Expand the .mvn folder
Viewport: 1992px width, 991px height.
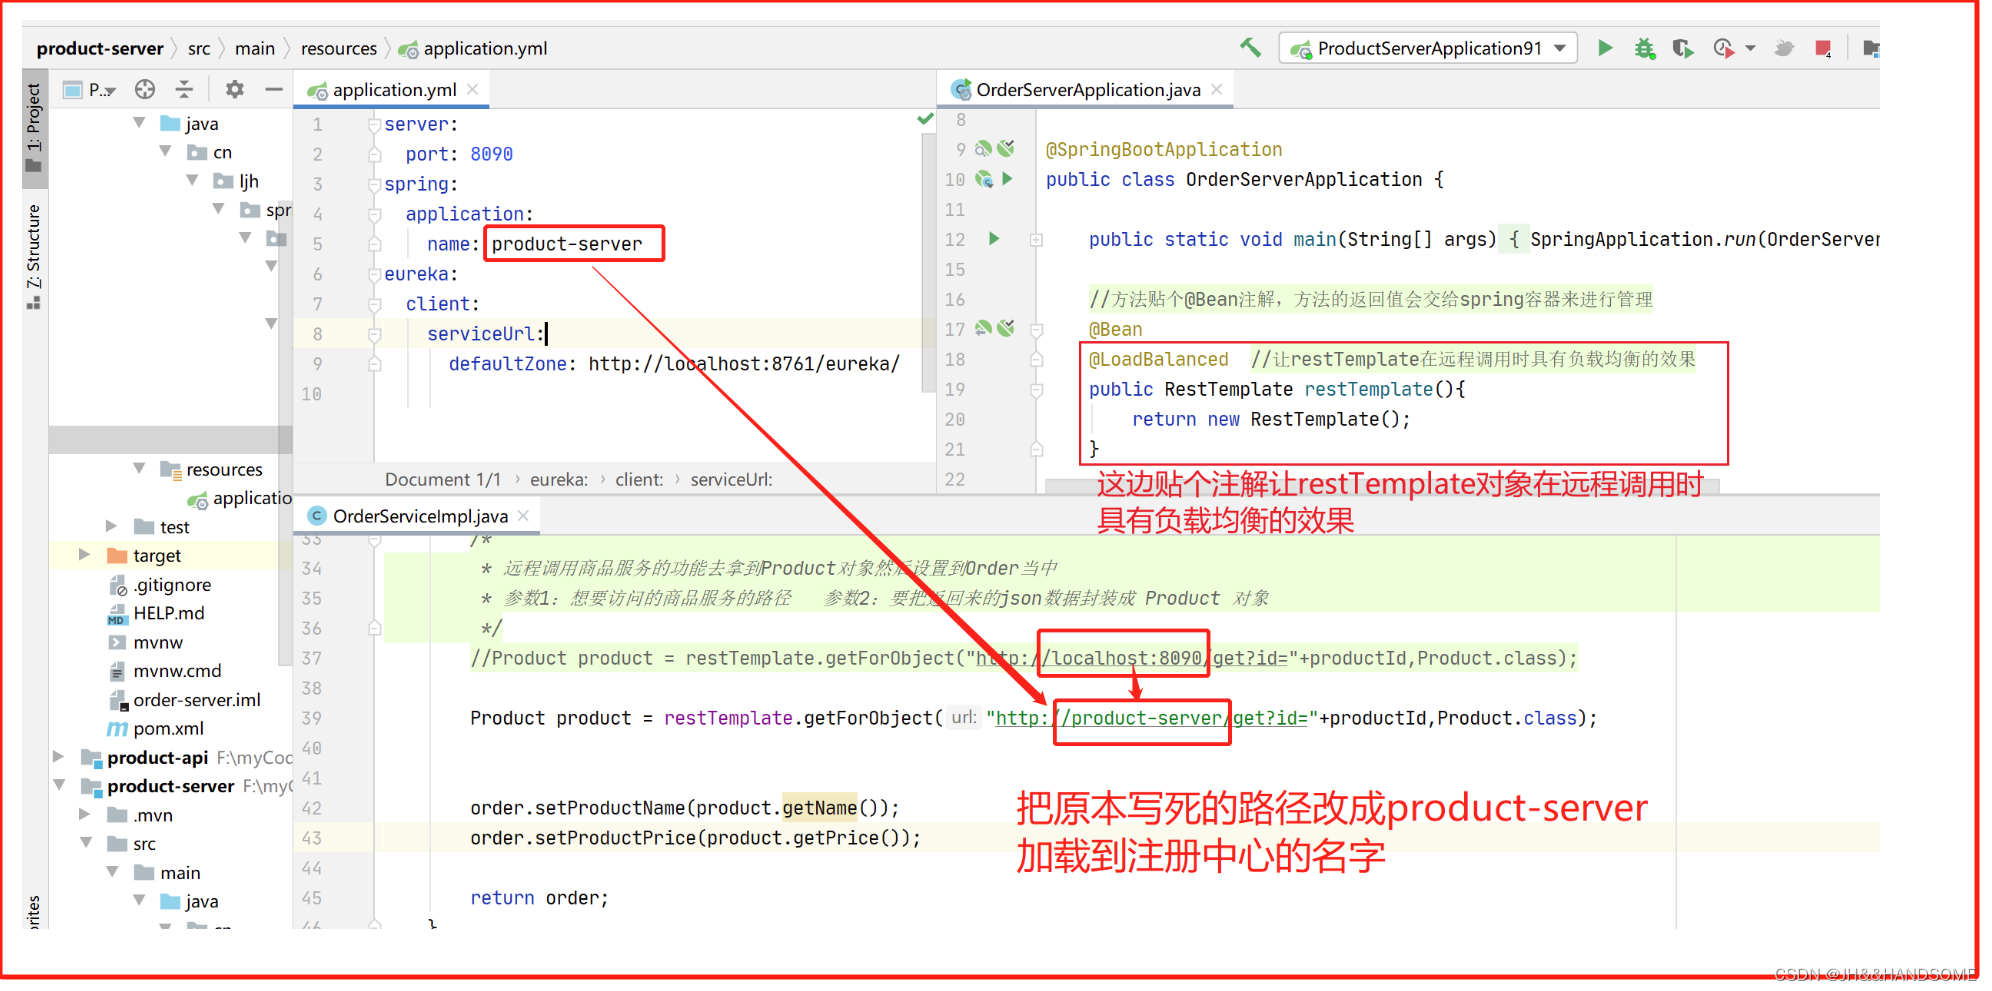[x=85, y=814]
